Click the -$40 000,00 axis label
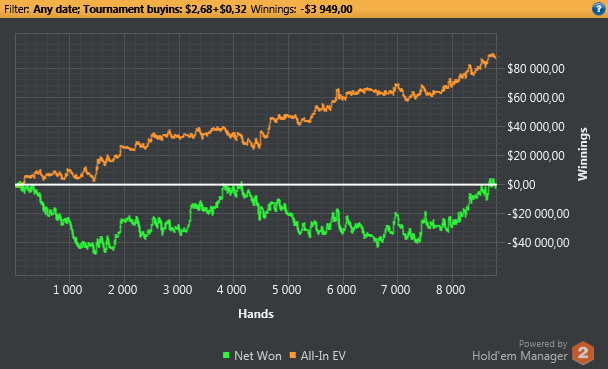 [x=539, y=243]
